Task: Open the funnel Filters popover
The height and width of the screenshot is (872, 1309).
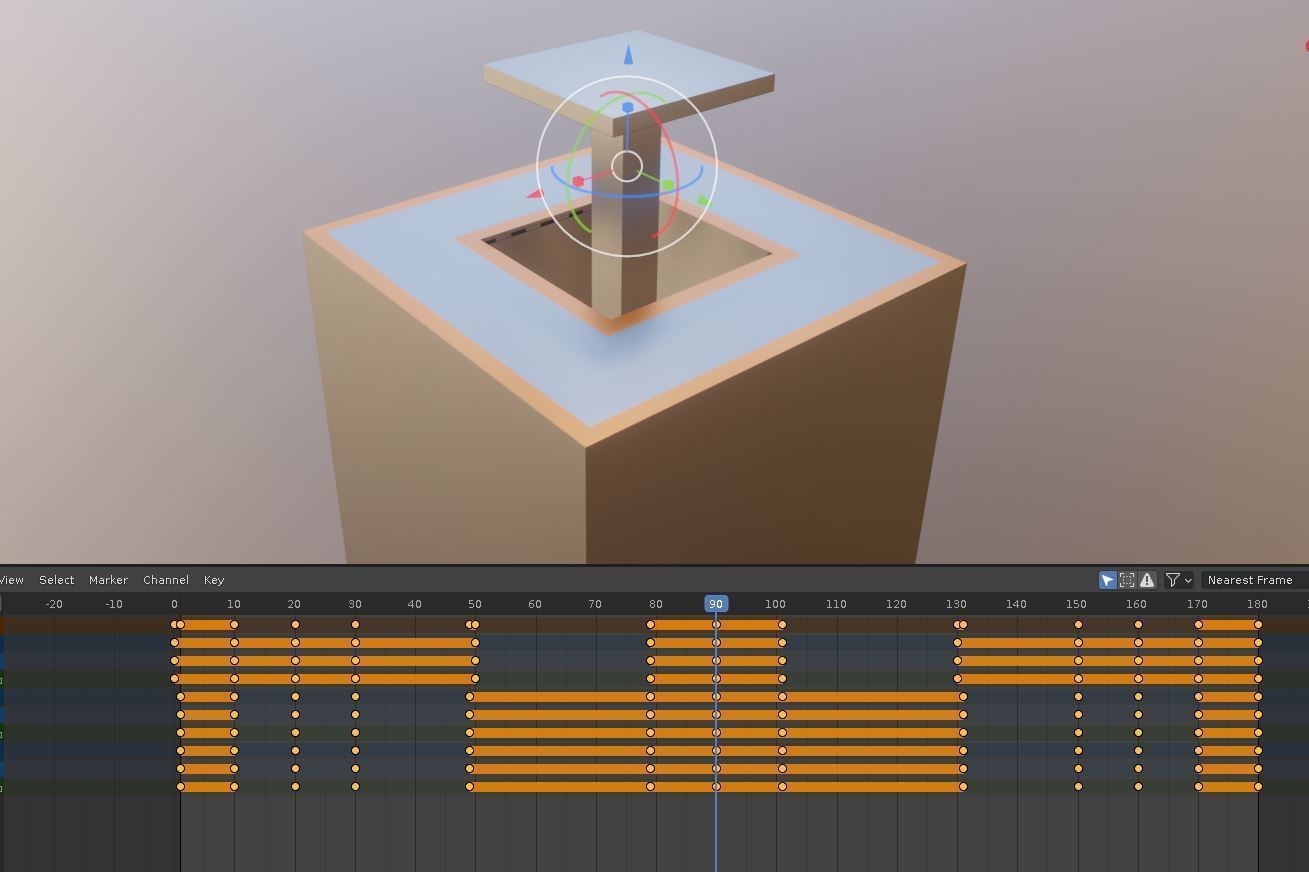Action: click(x=1179, y=580)
